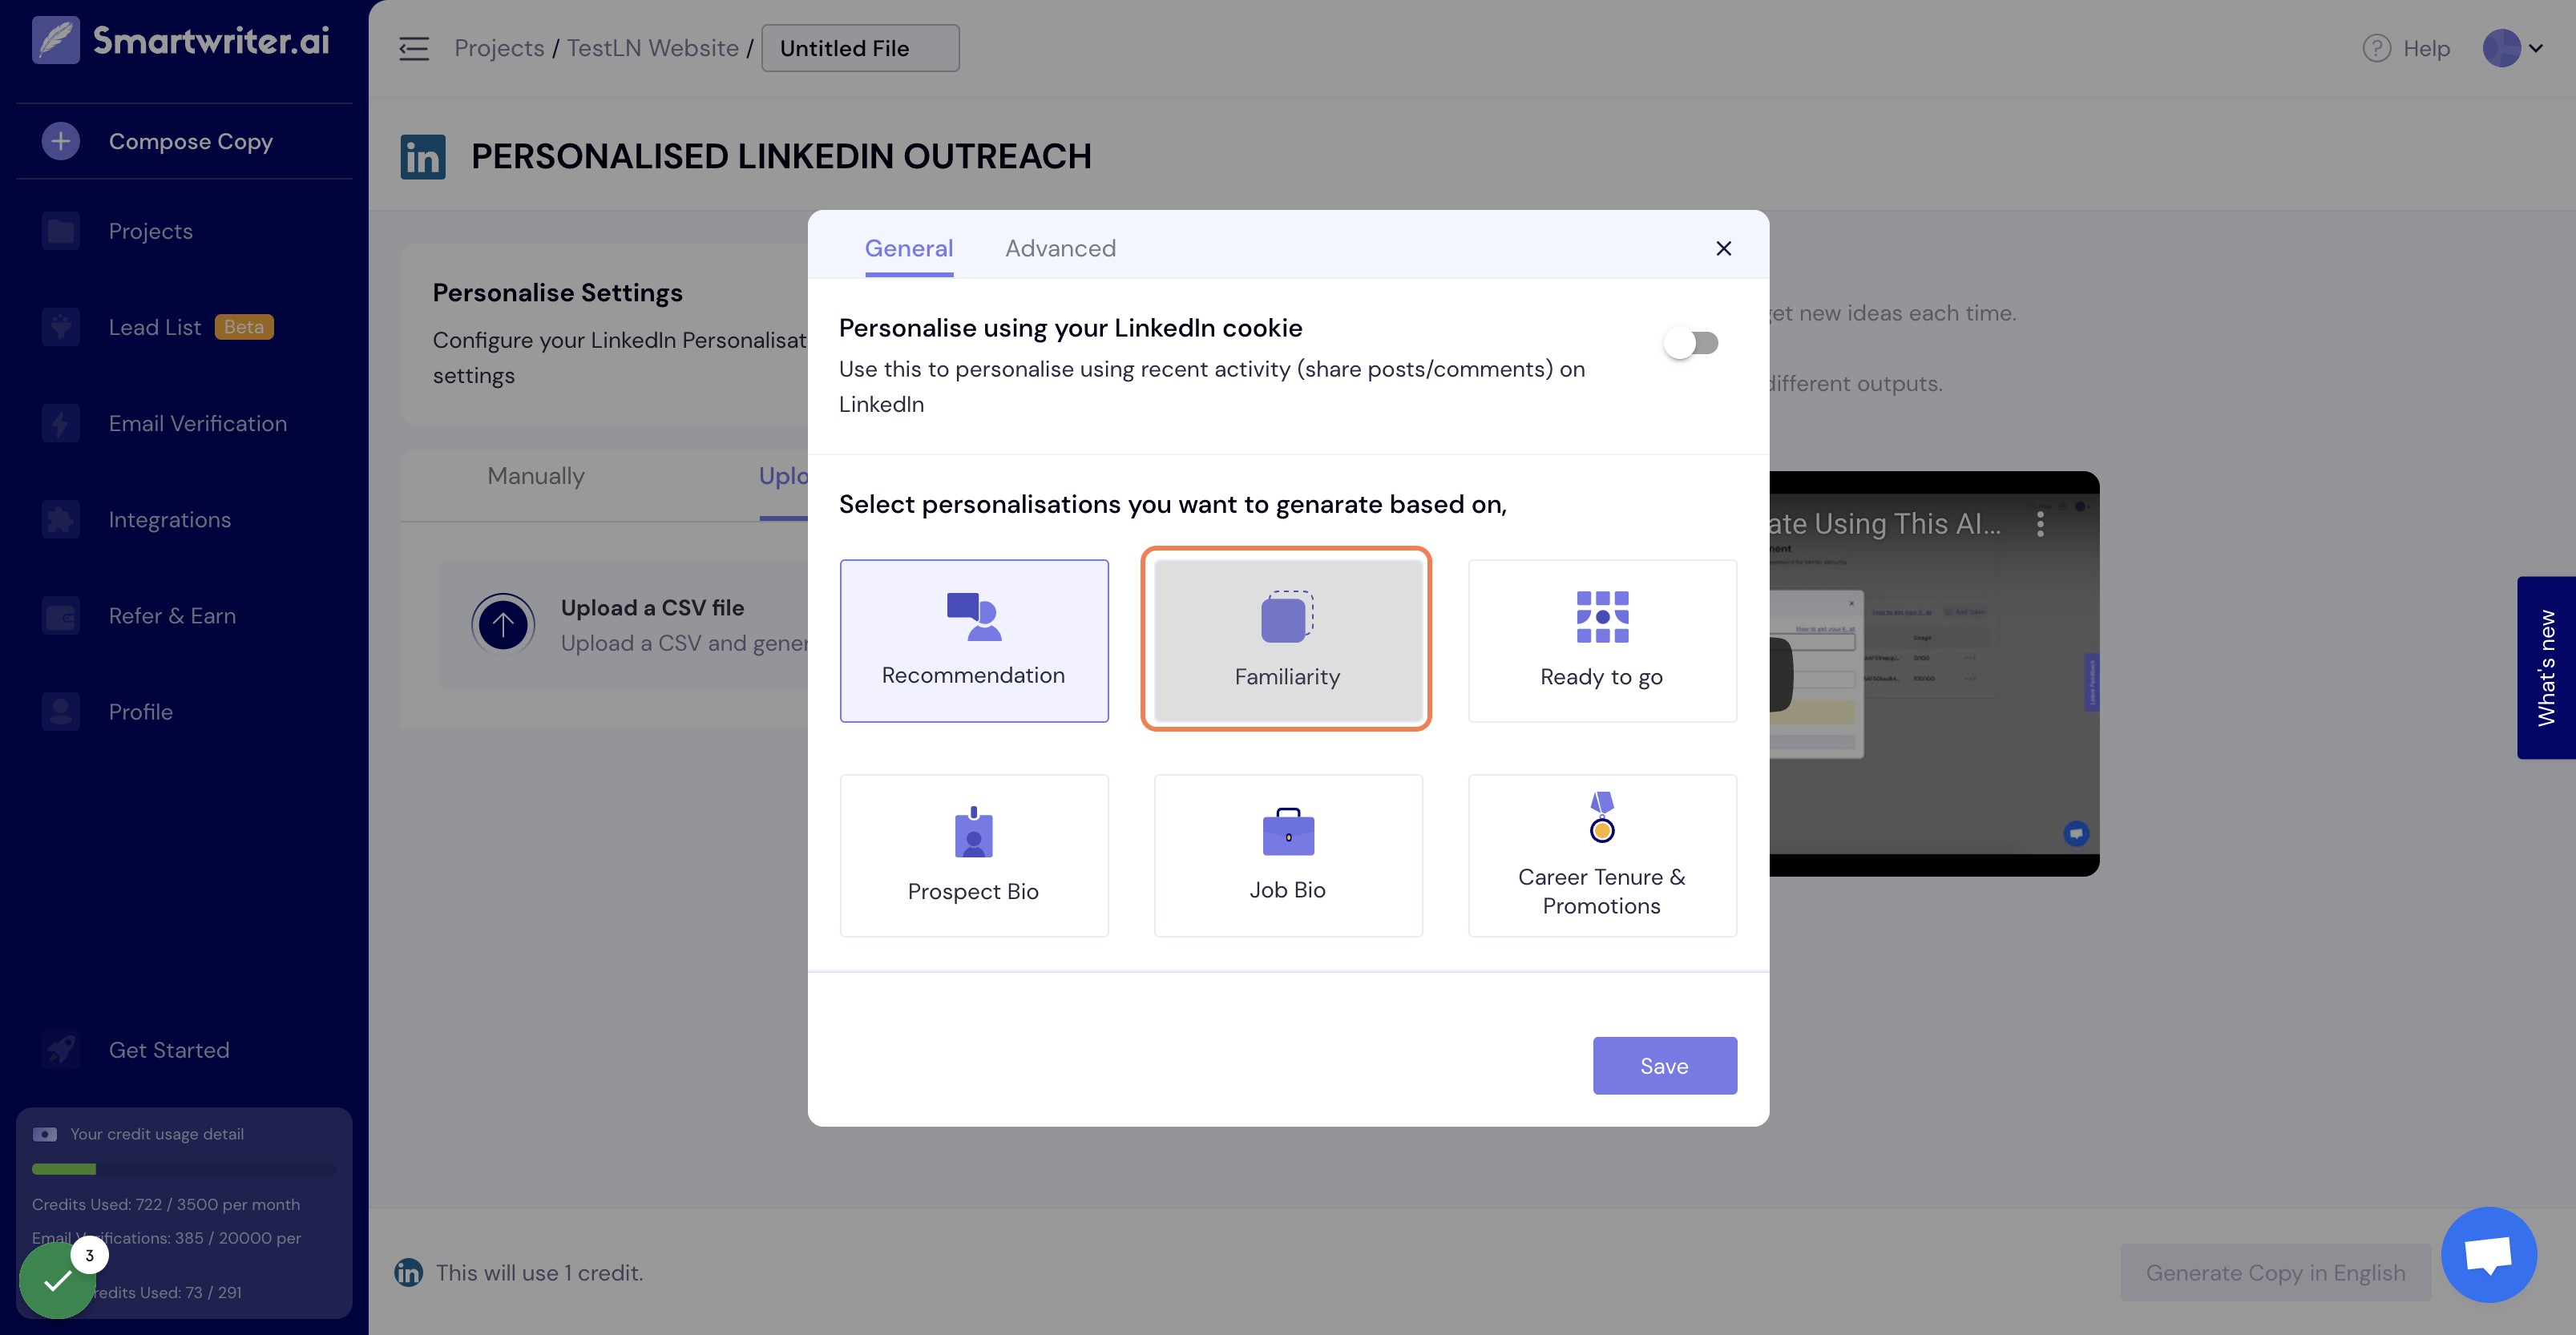The image size is (2576, 1335).
Task: Collapse the sidebar with the hamburger icon
Action: (x=413, y=48)
